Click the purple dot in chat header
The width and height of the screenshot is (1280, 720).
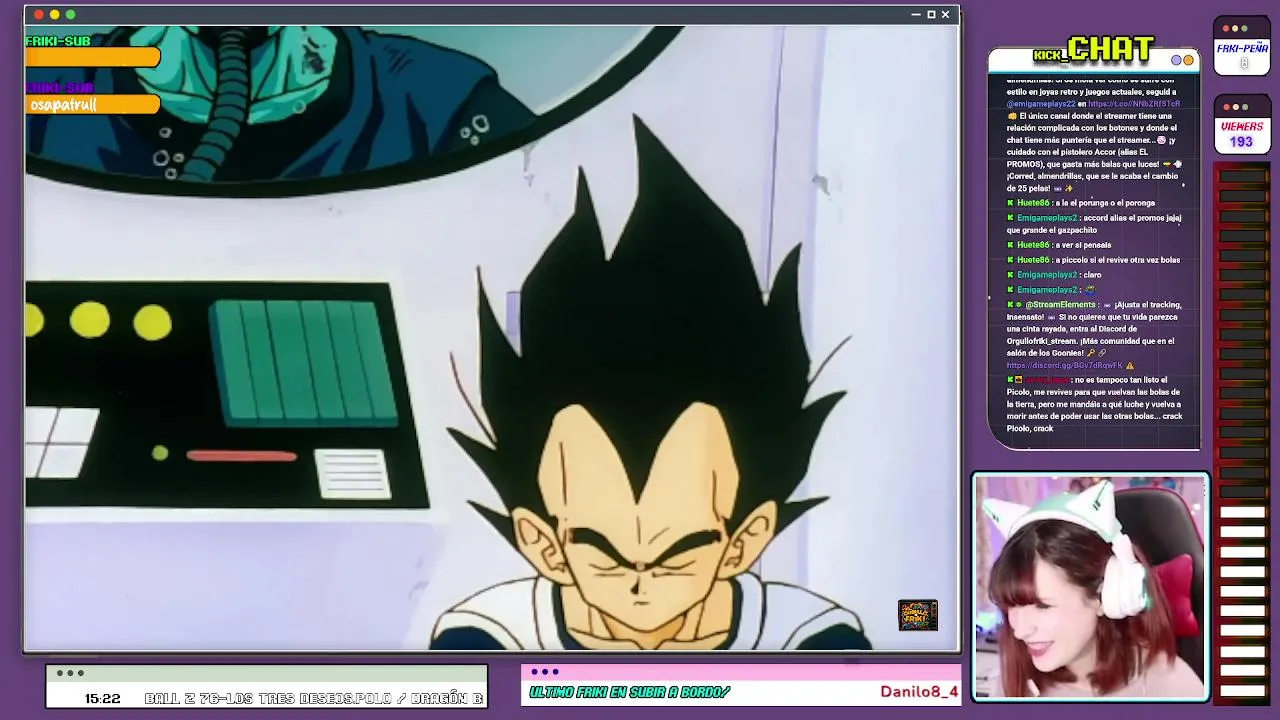pyautogui.click(x=1177, y=60)
